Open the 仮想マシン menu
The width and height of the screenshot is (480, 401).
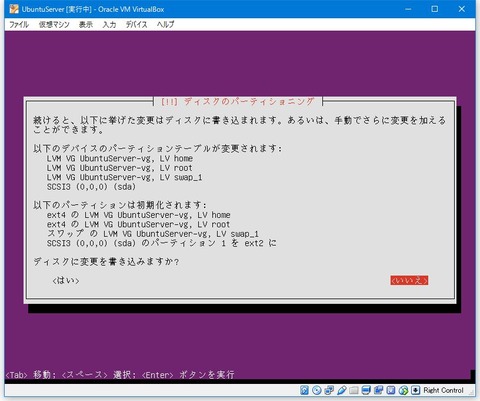pos(54,24)
